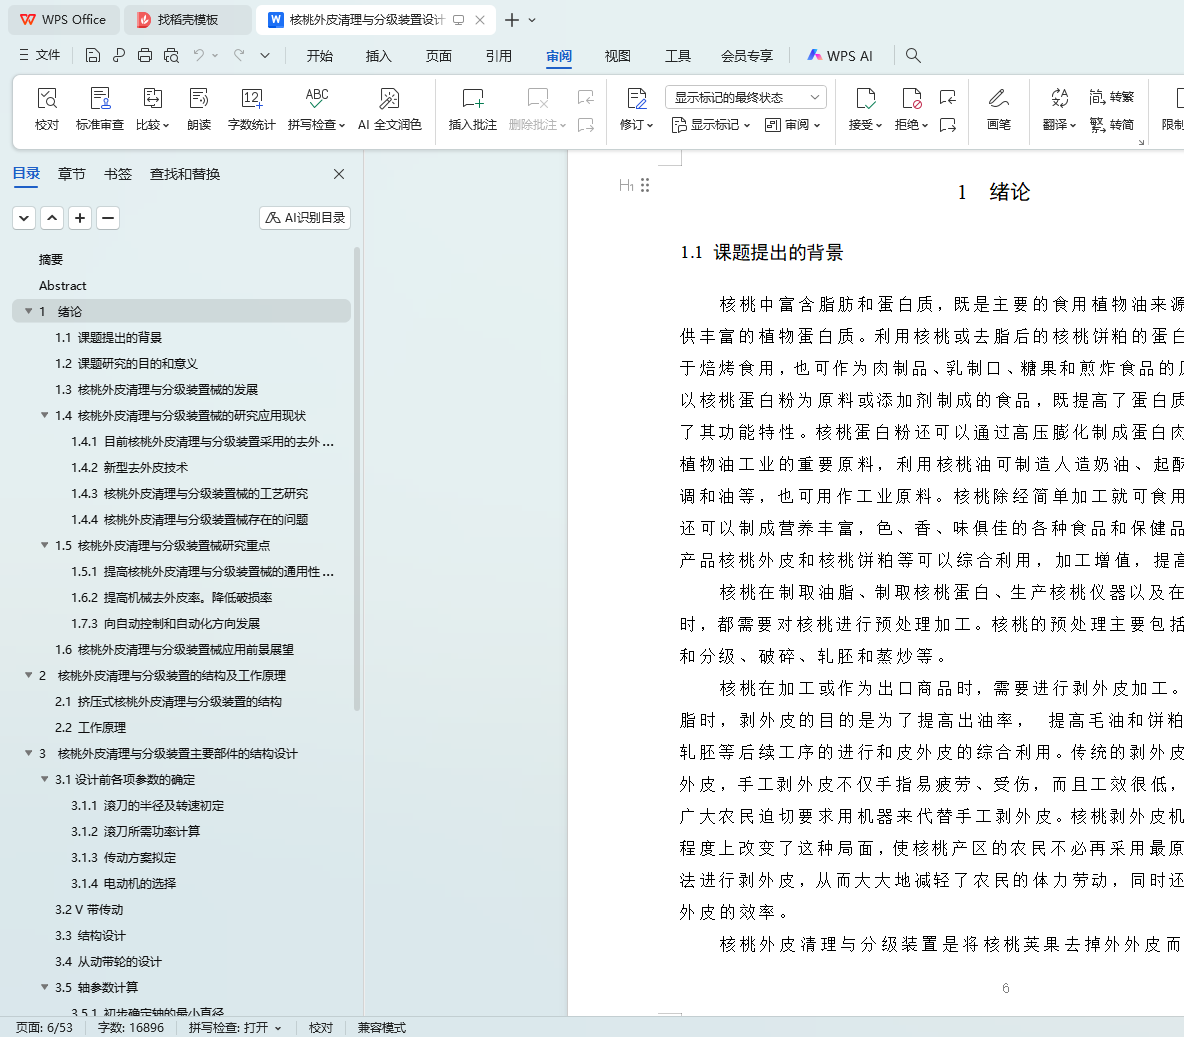This screenshot has height=1037, width=1184.
Task: Click the print preview icon
Action: (171, 55)
